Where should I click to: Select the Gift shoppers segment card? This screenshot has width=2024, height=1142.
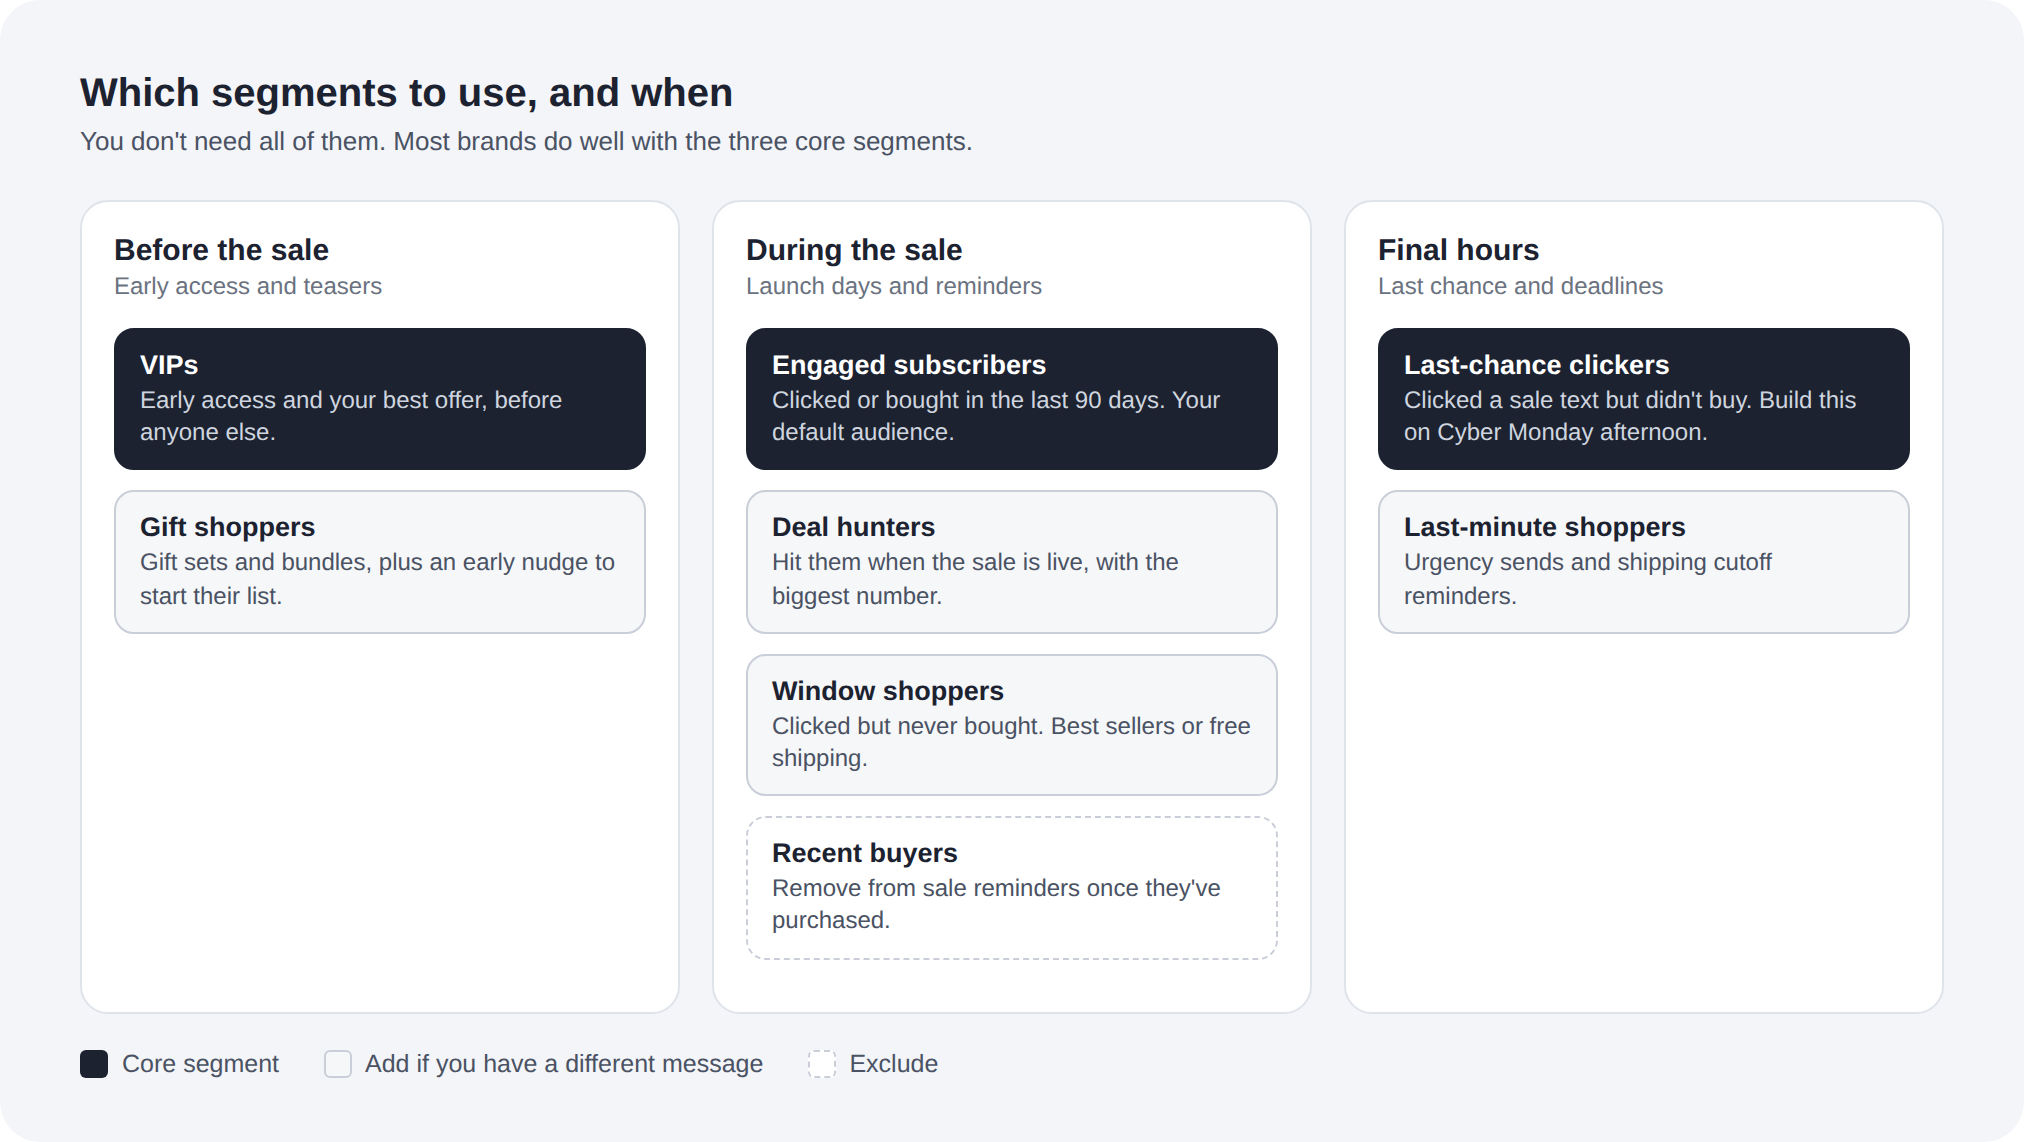tap(380, 562)
